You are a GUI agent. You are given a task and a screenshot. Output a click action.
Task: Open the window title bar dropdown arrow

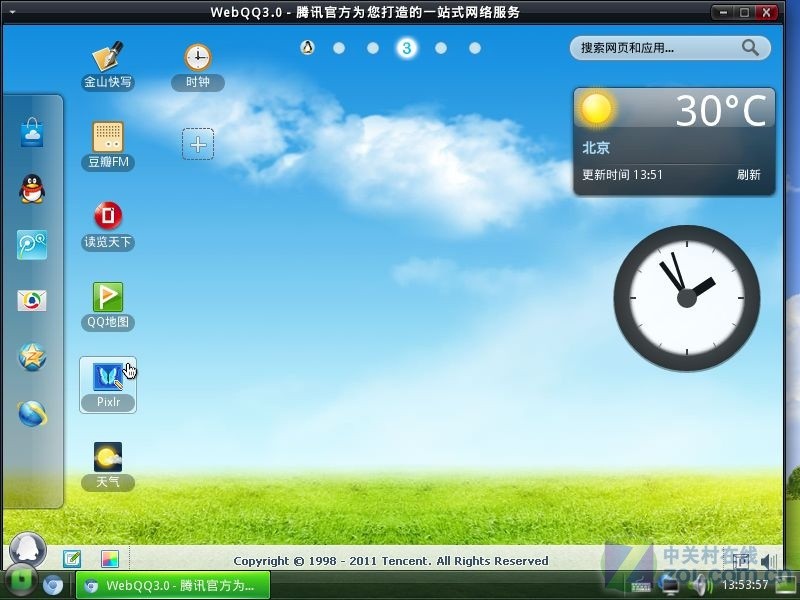click(12, 11)
